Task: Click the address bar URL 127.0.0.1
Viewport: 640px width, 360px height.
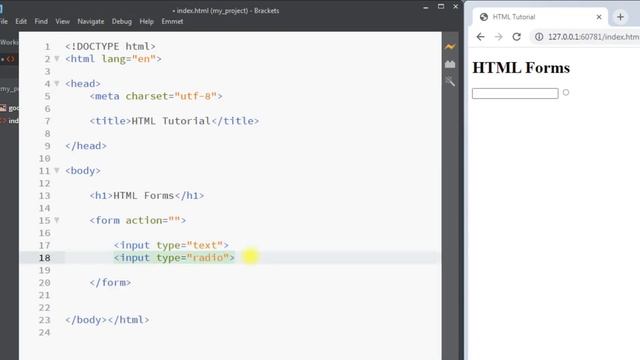Action: (x=593, y=37)
